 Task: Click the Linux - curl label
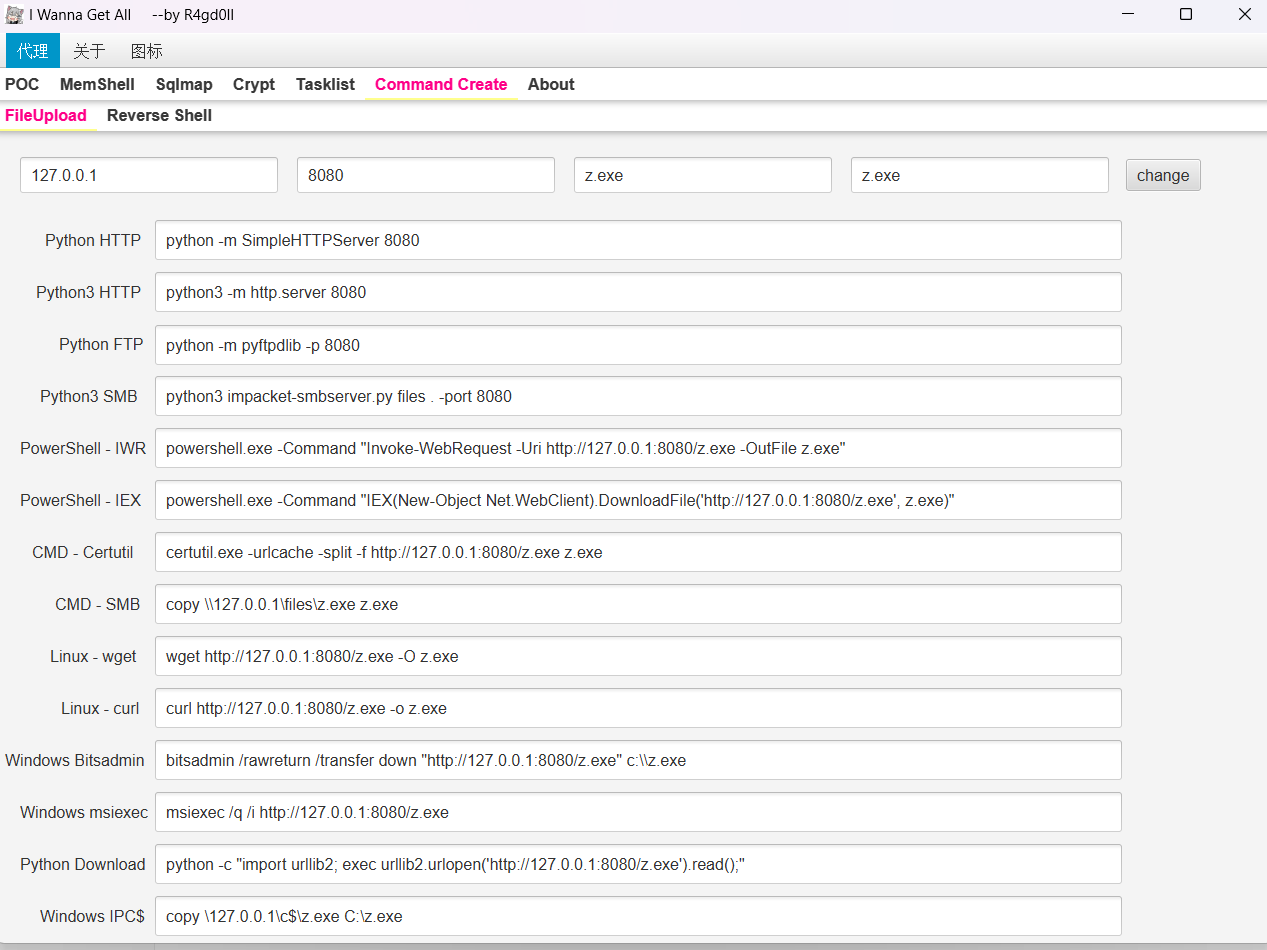tap(100, 708)
